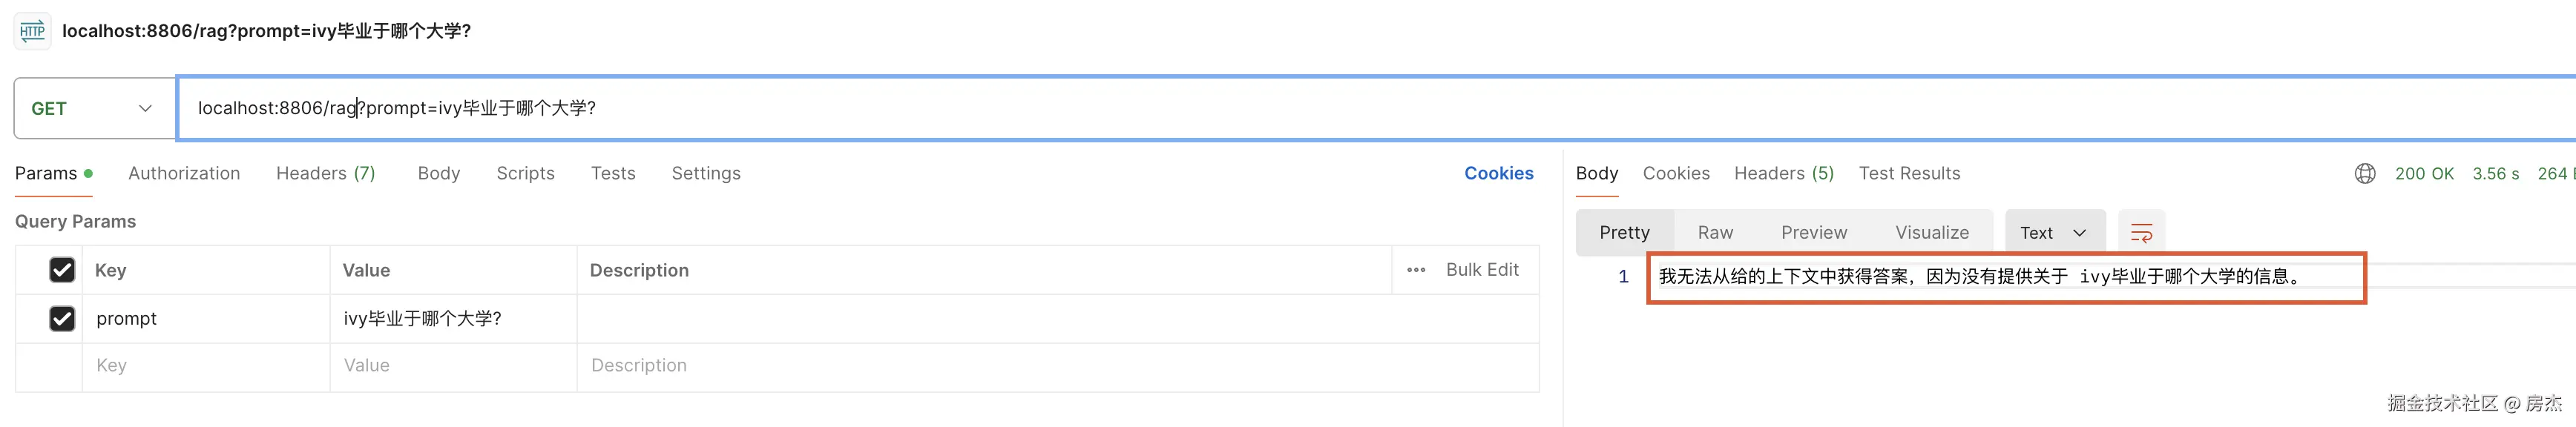
Task: Click Bulk Edit for query params
Action: [x=1482, y=270]
